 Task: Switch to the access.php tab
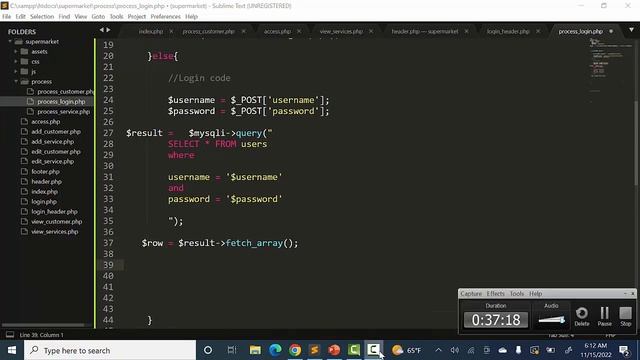(x=277, y=31)
